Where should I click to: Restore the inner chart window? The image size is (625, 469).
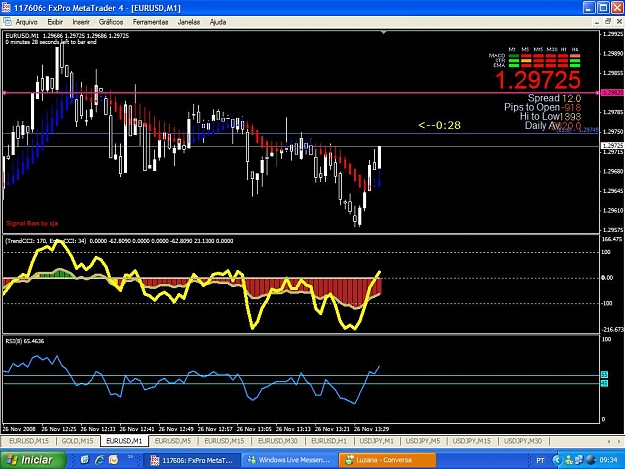608,22
